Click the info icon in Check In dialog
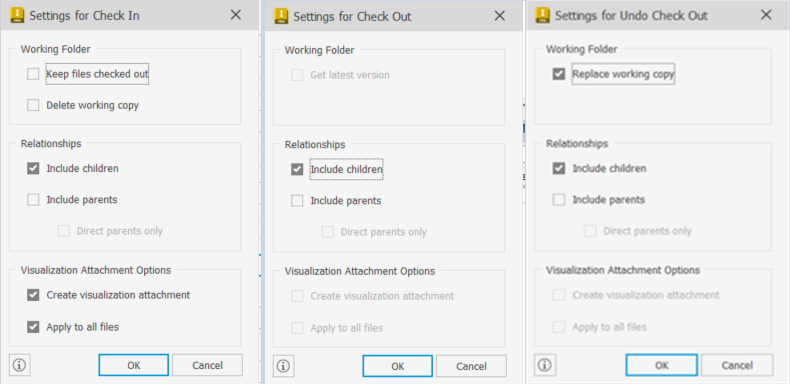The width and height of the screenshot is (790, 384). click(x=20, y=365)
